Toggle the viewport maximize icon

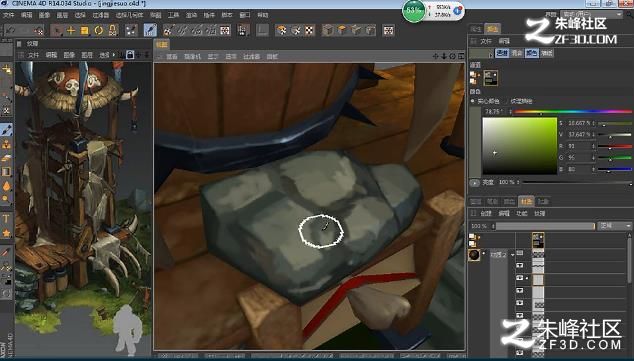(x=461, y=56)
